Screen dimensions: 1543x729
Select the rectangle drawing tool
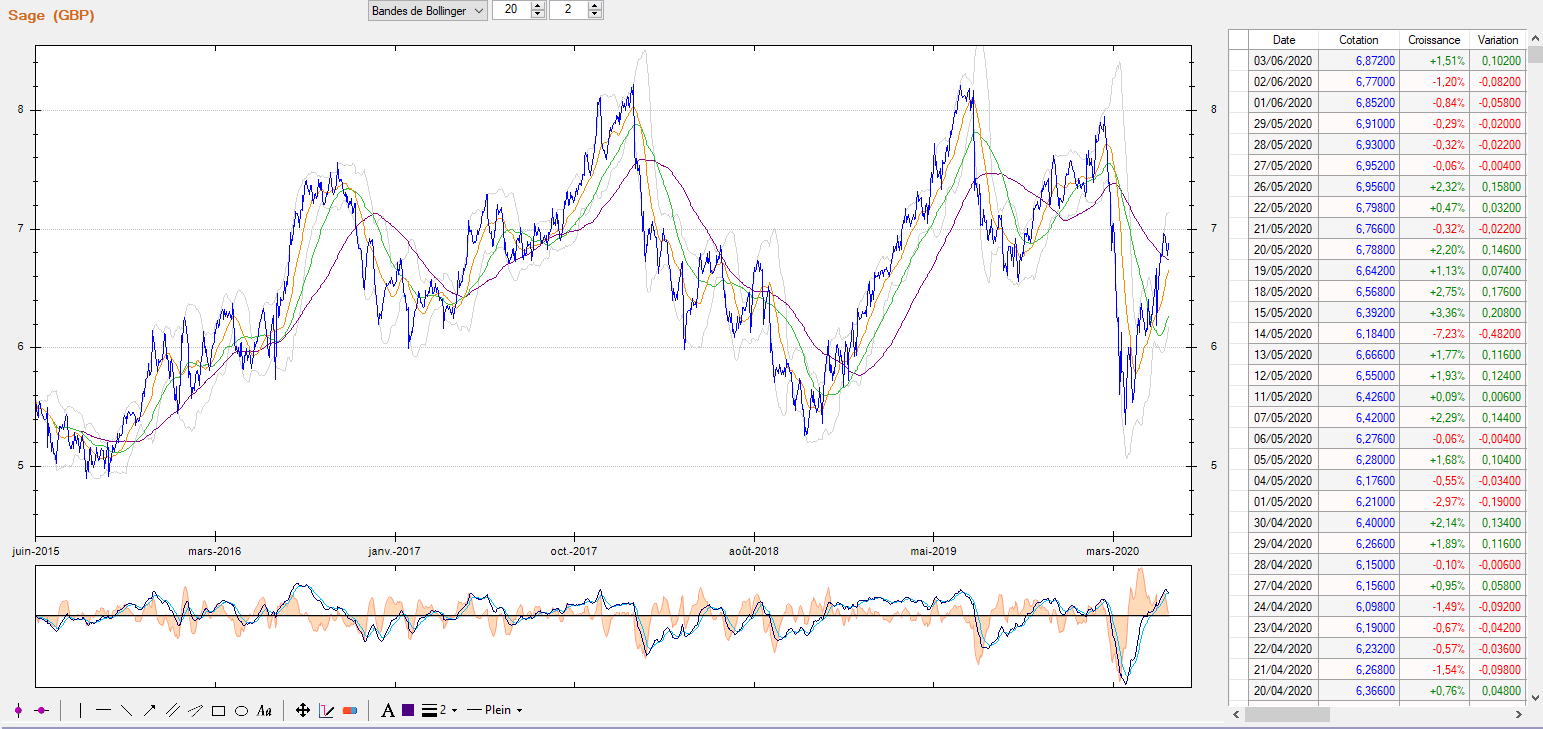click(218, 711)
